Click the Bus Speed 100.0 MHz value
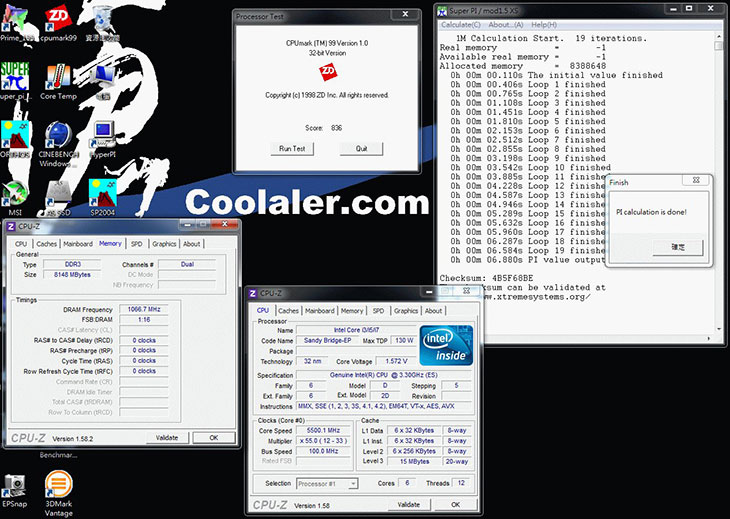The image size is (730, 519). (x=323, y=451)
